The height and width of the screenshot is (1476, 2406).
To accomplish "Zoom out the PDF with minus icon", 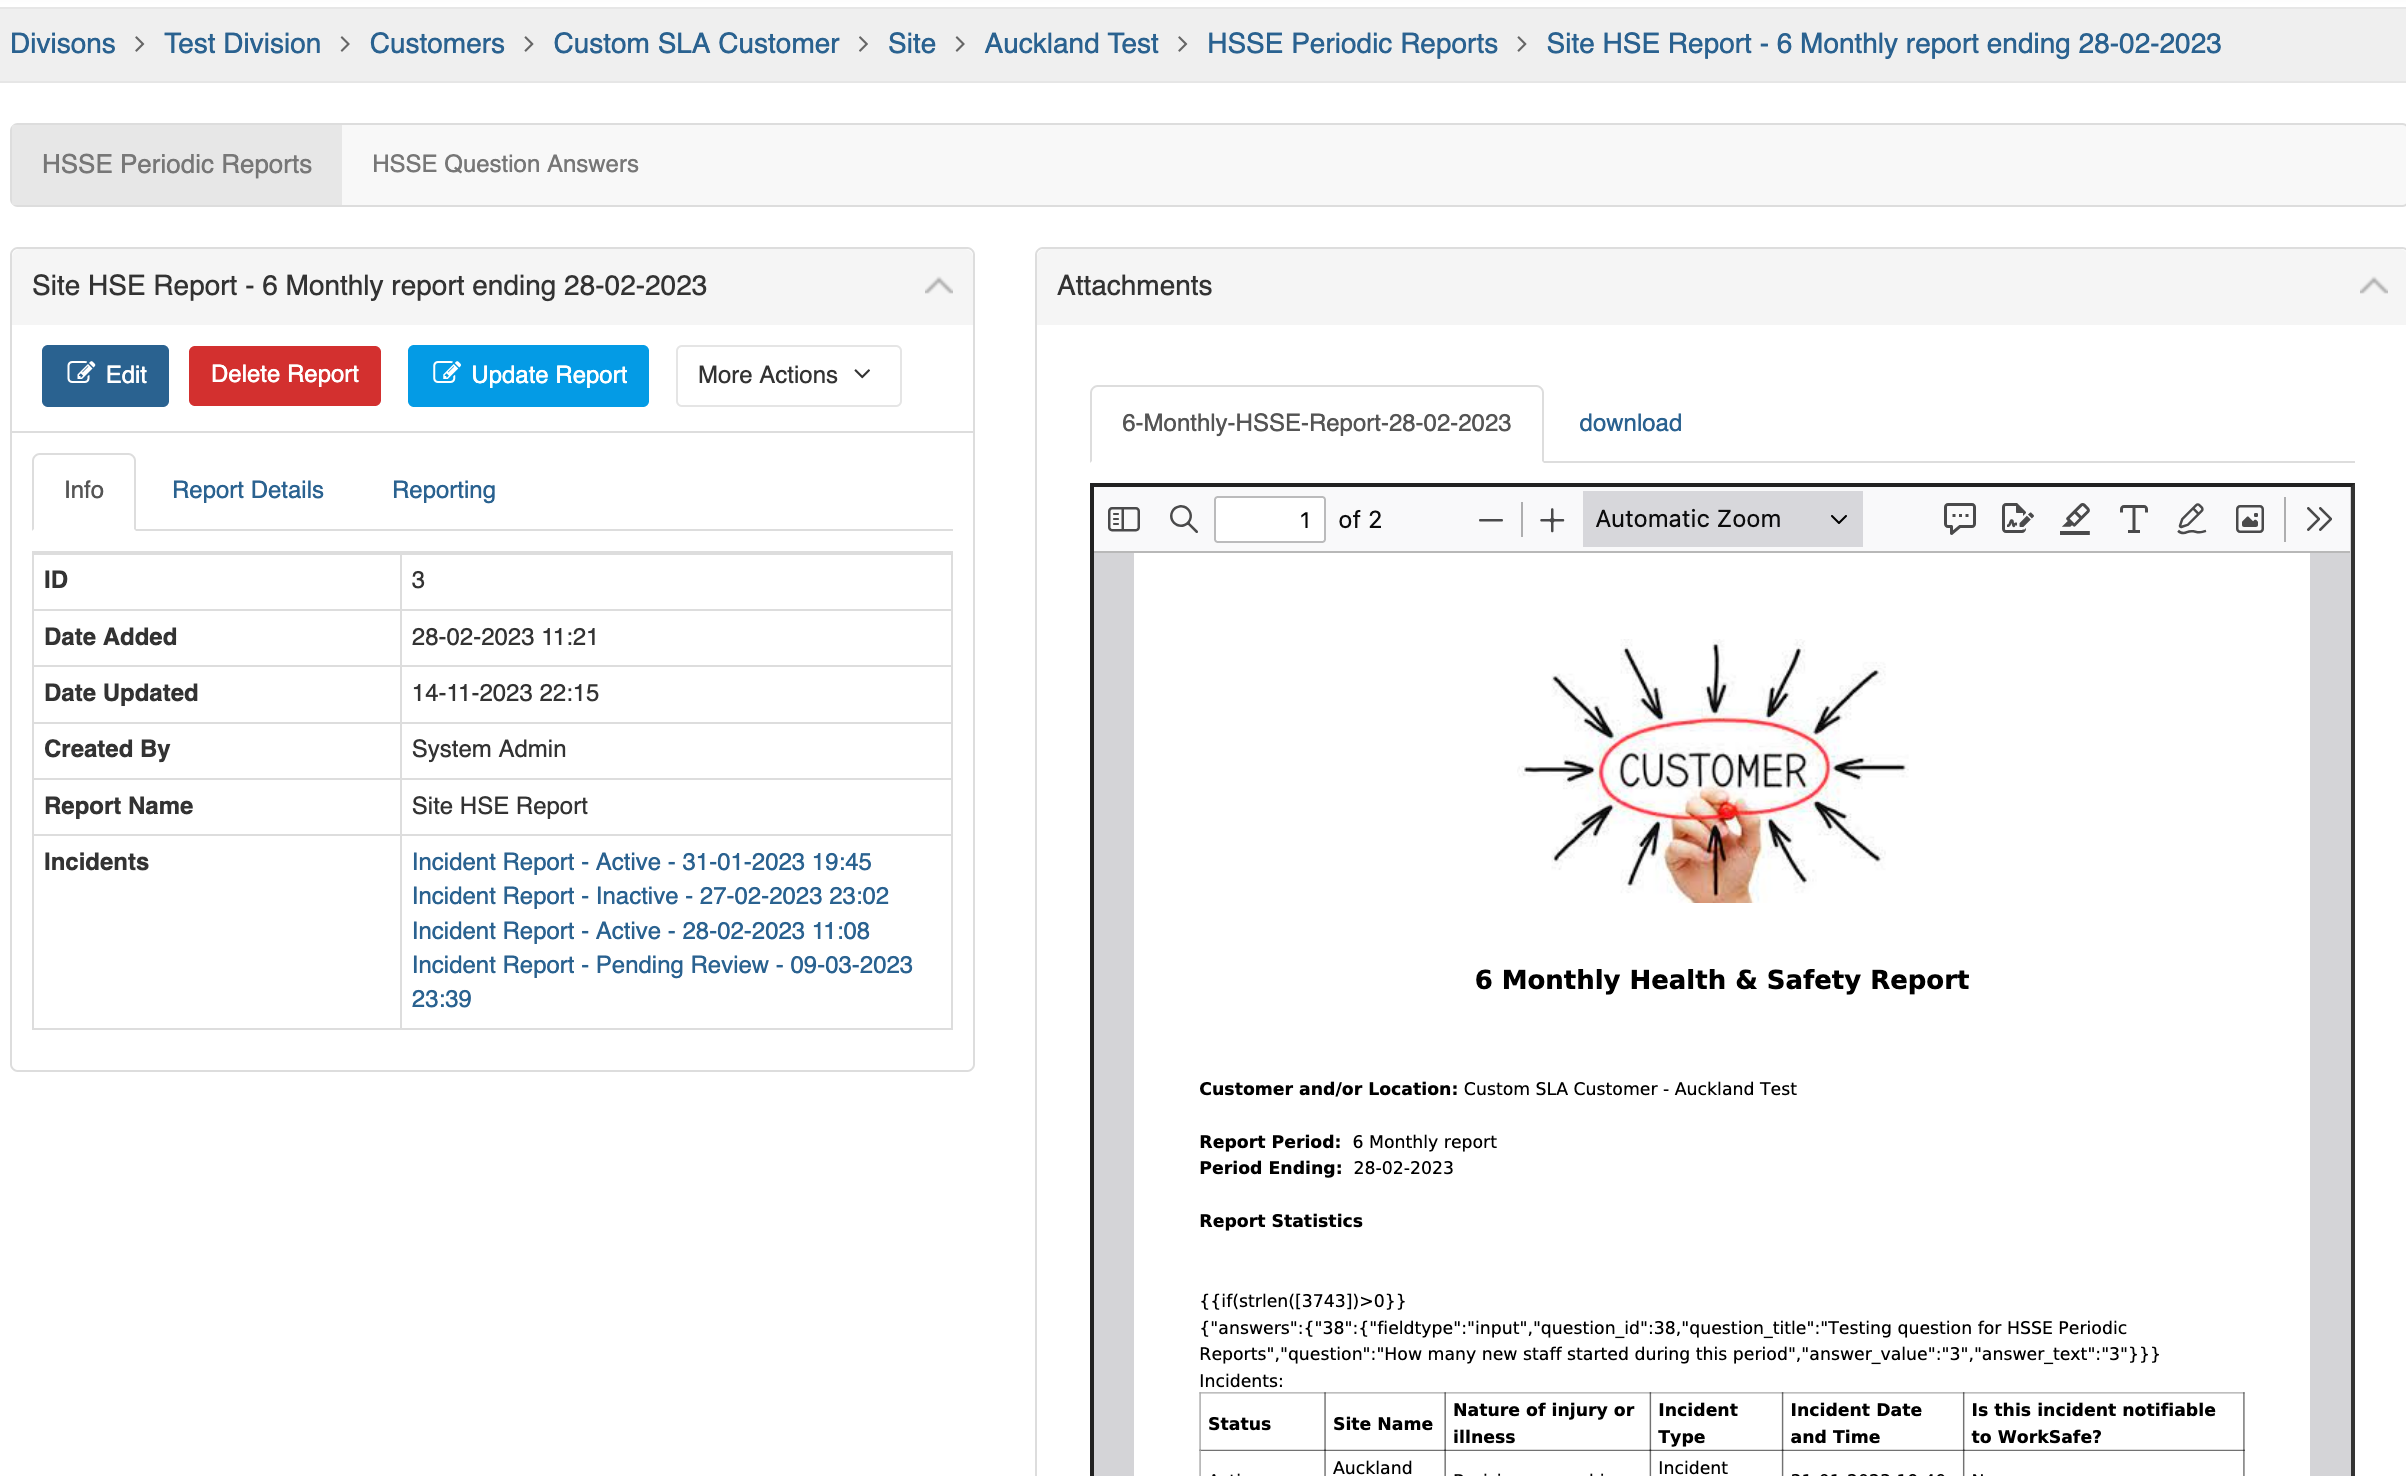I will coord(1490,520).
